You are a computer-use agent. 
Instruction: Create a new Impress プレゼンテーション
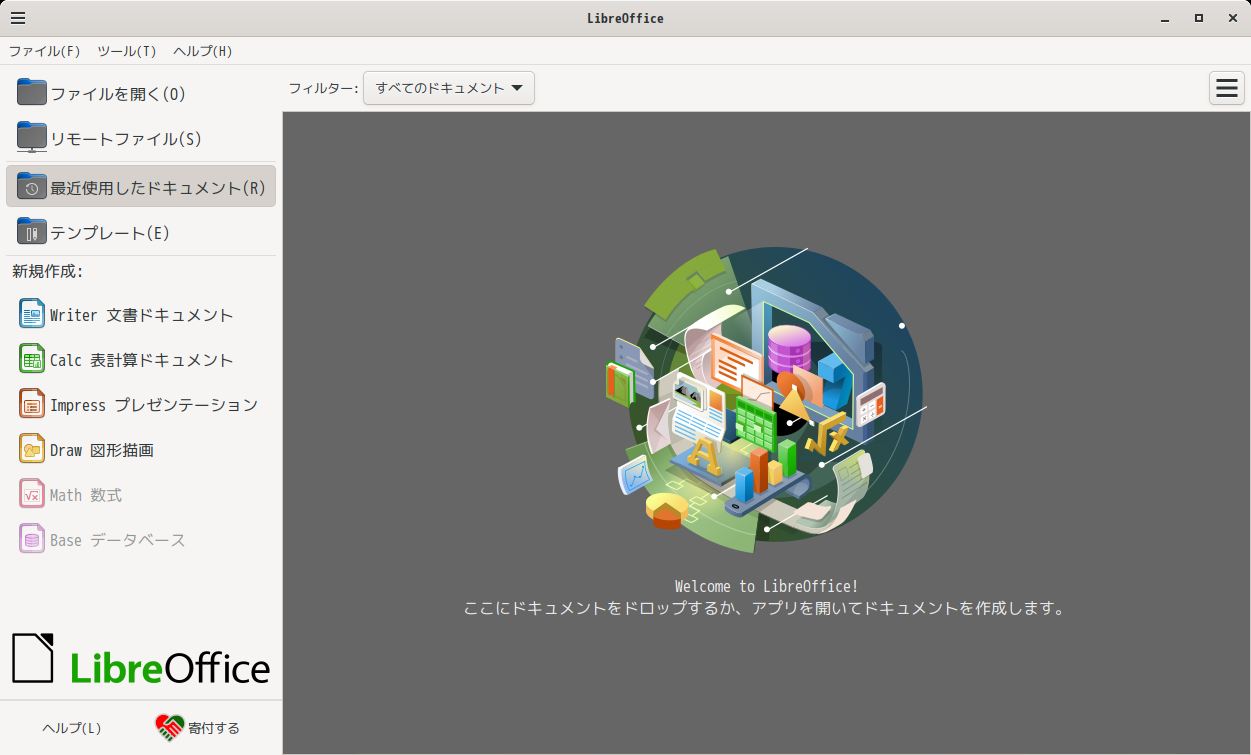(141, 405)
